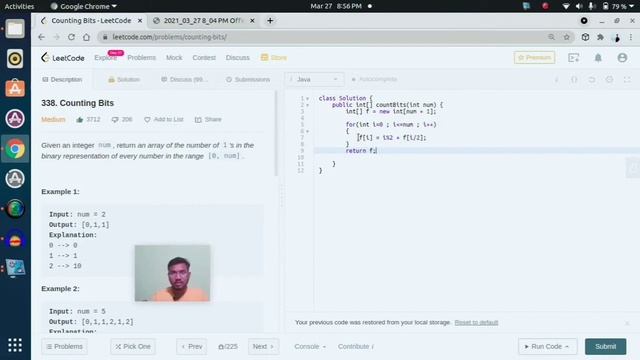Expand the Console panel
Screen dimensions: 640x360
coord(310,347)
